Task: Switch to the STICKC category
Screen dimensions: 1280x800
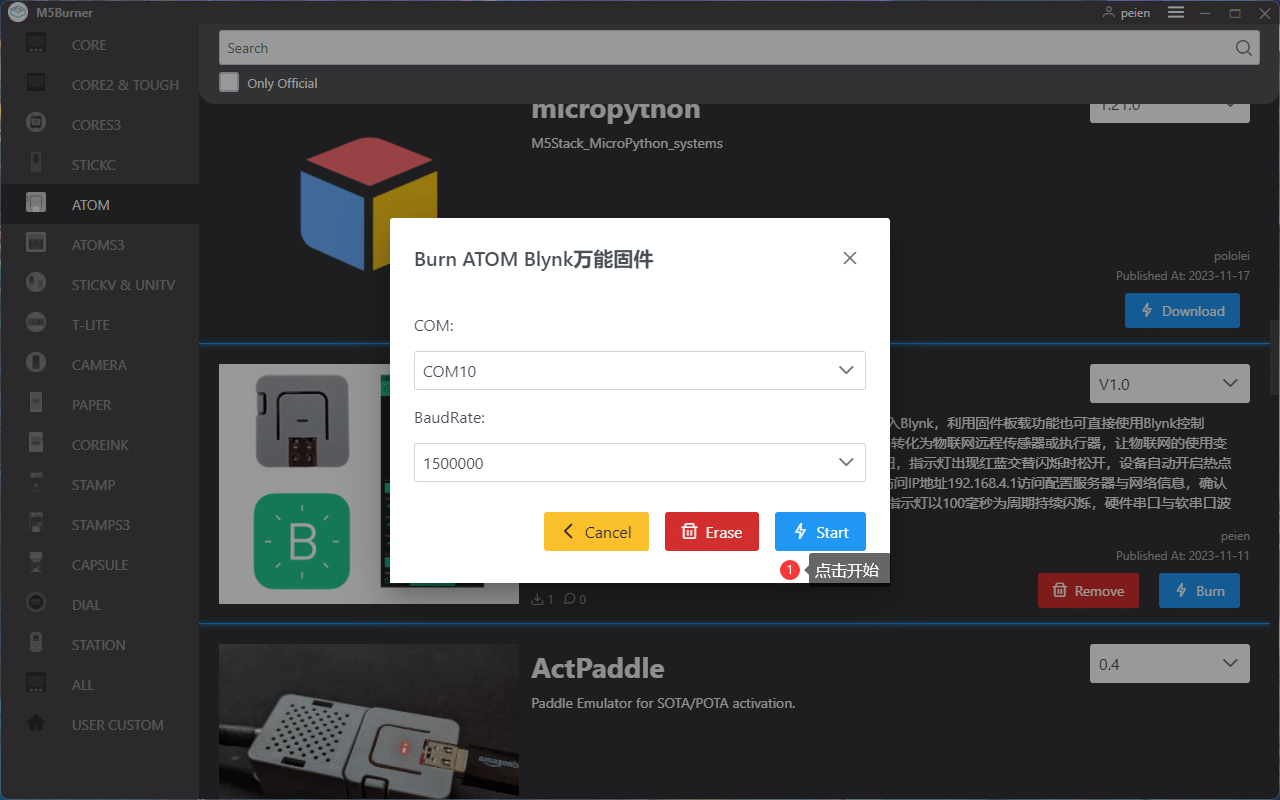Action: (x=99, y=164)
